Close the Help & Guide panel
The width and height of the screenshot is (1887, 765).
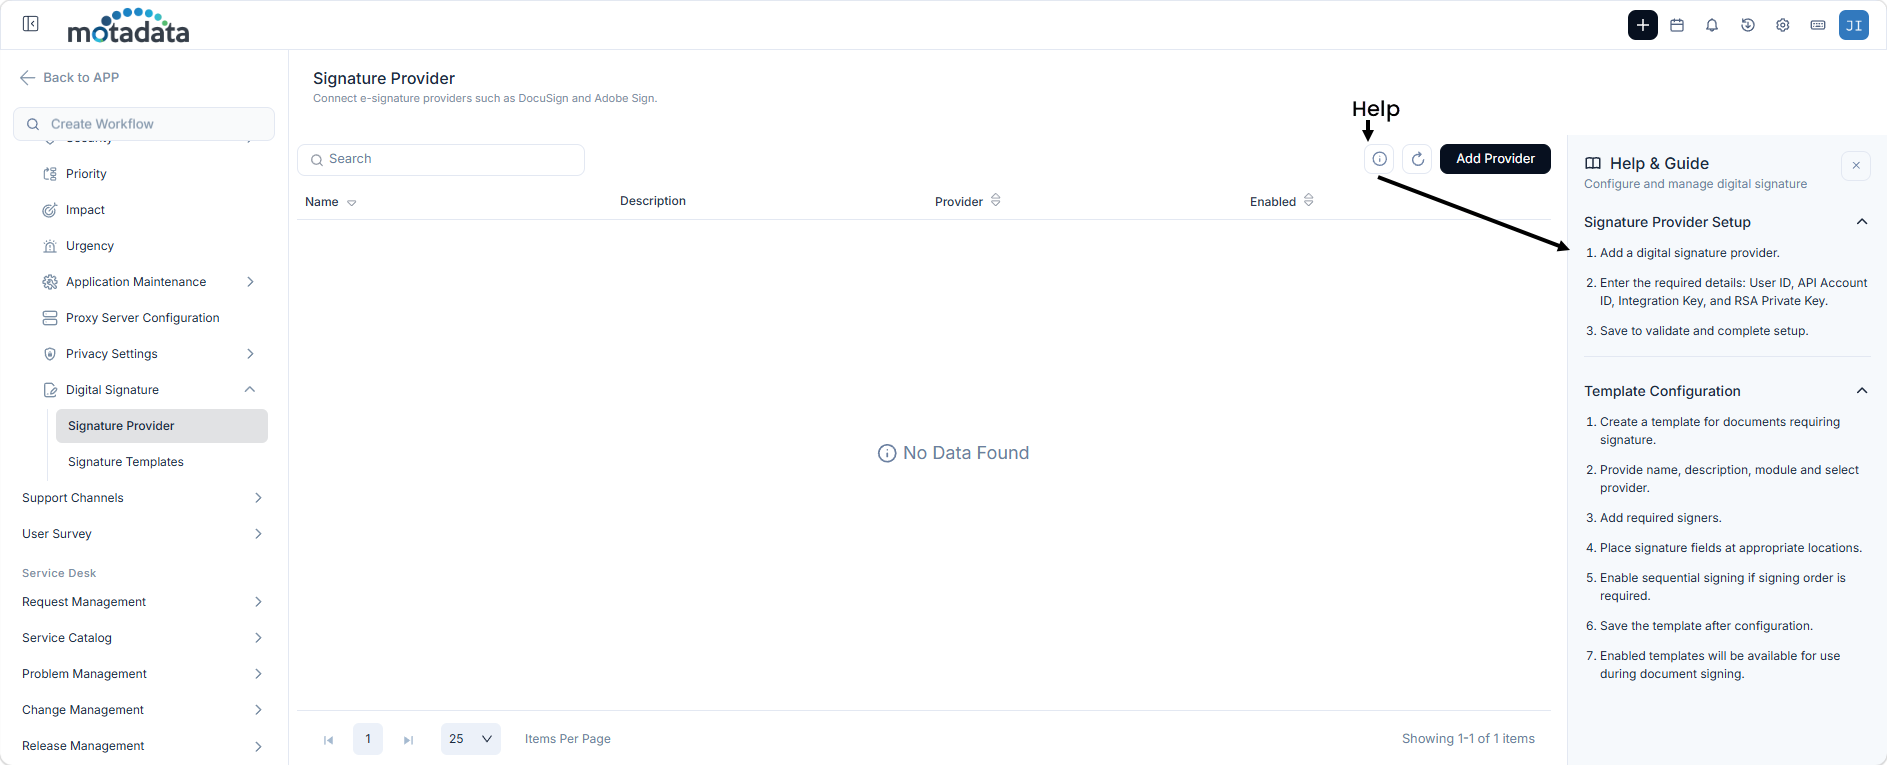[1856, 166]
